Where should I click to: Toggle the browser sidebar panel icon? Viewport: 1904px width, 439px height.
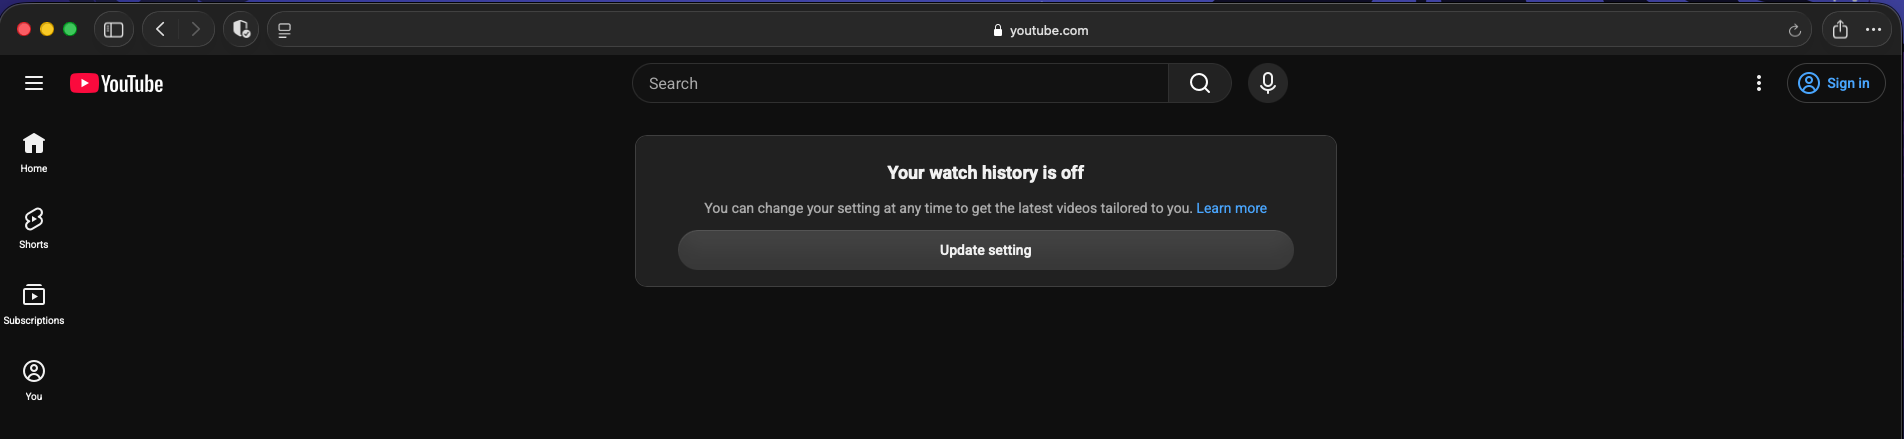114,30
